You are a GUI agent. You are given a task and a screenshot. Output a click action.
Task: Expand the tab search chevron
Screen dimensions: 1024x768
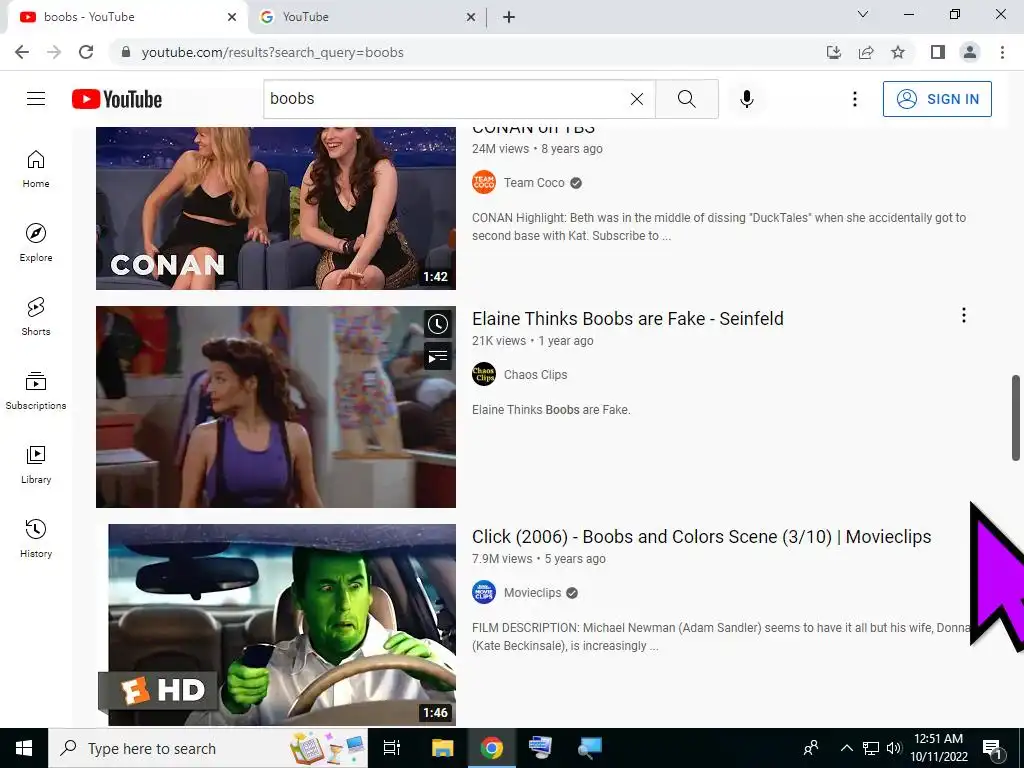pyautogui.click(x=863, y=14)
